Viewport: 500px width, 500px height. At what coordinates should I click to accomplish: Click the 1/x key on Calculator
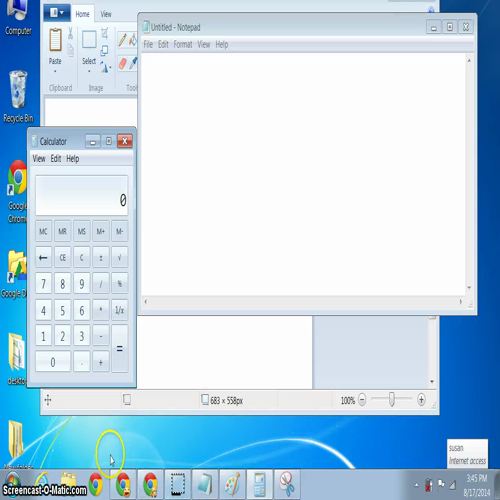pos(120,310)
